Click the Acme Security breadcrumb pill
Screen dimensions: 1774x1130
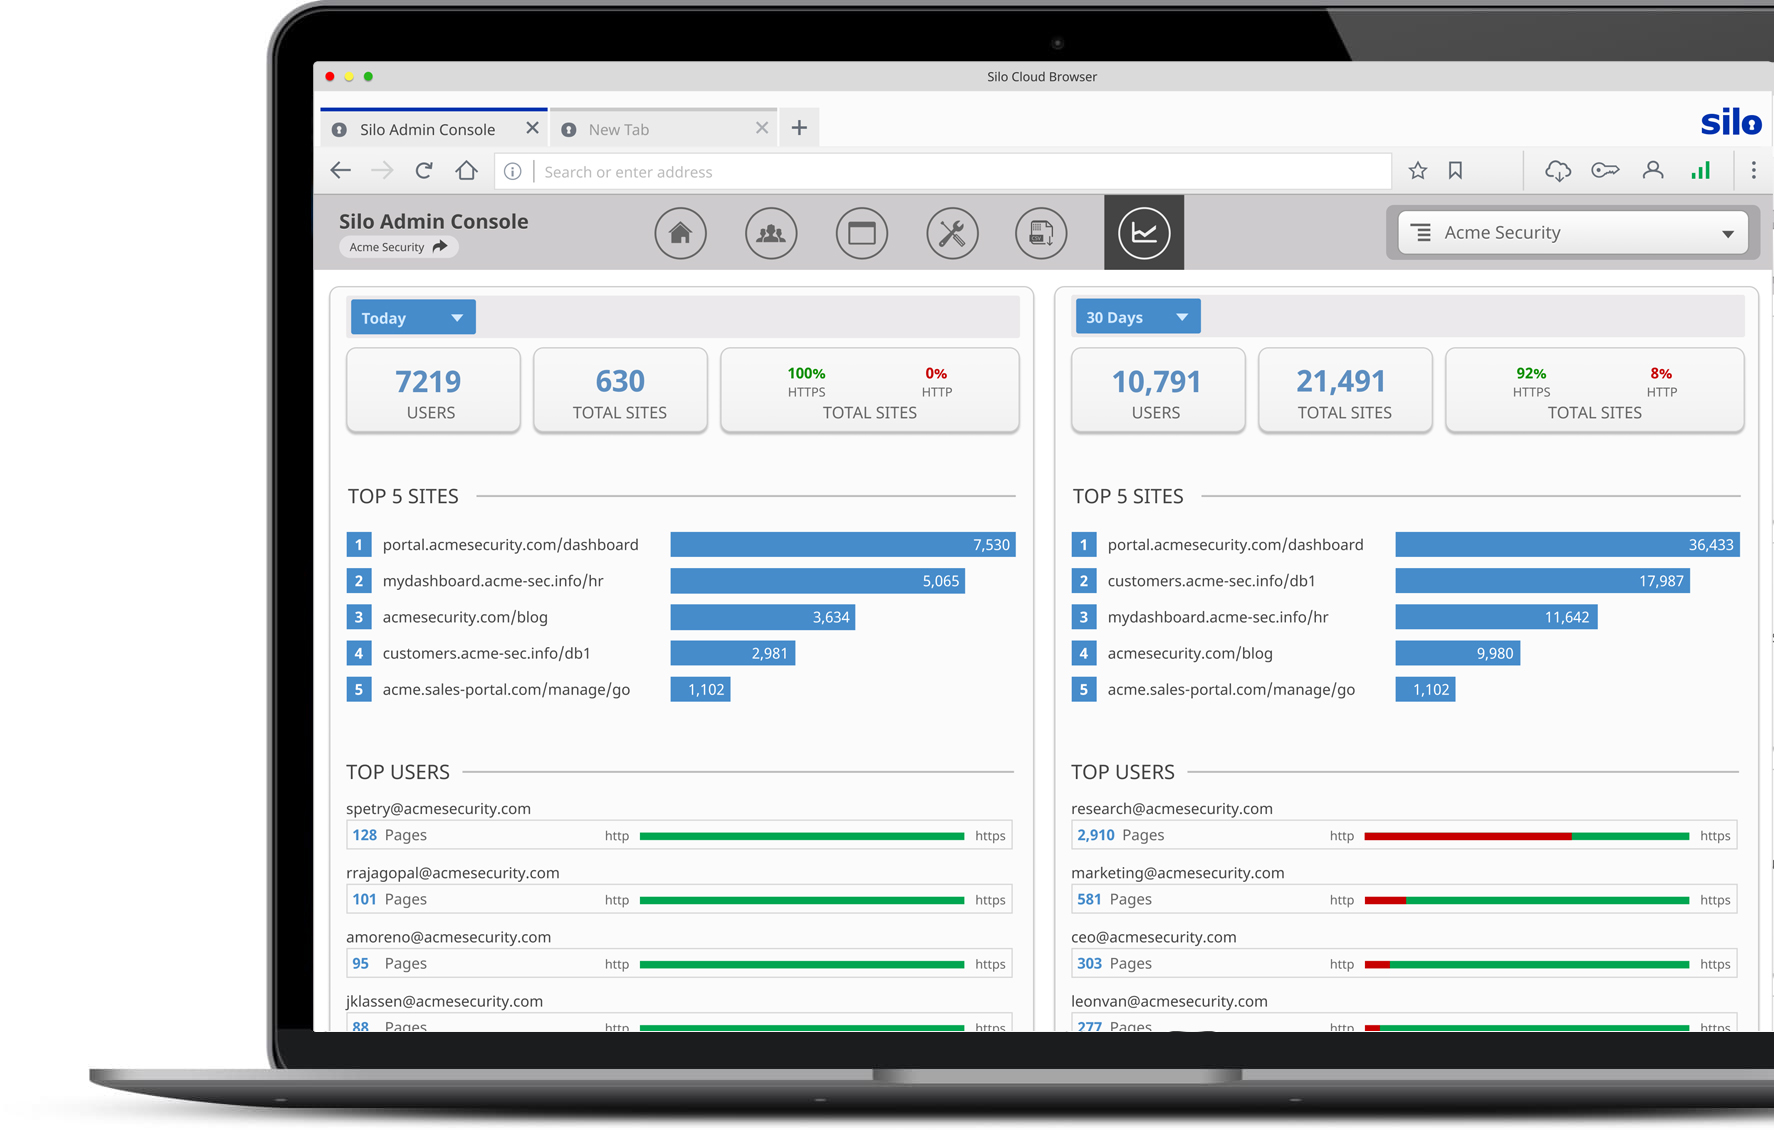click(x=398, y=247)
